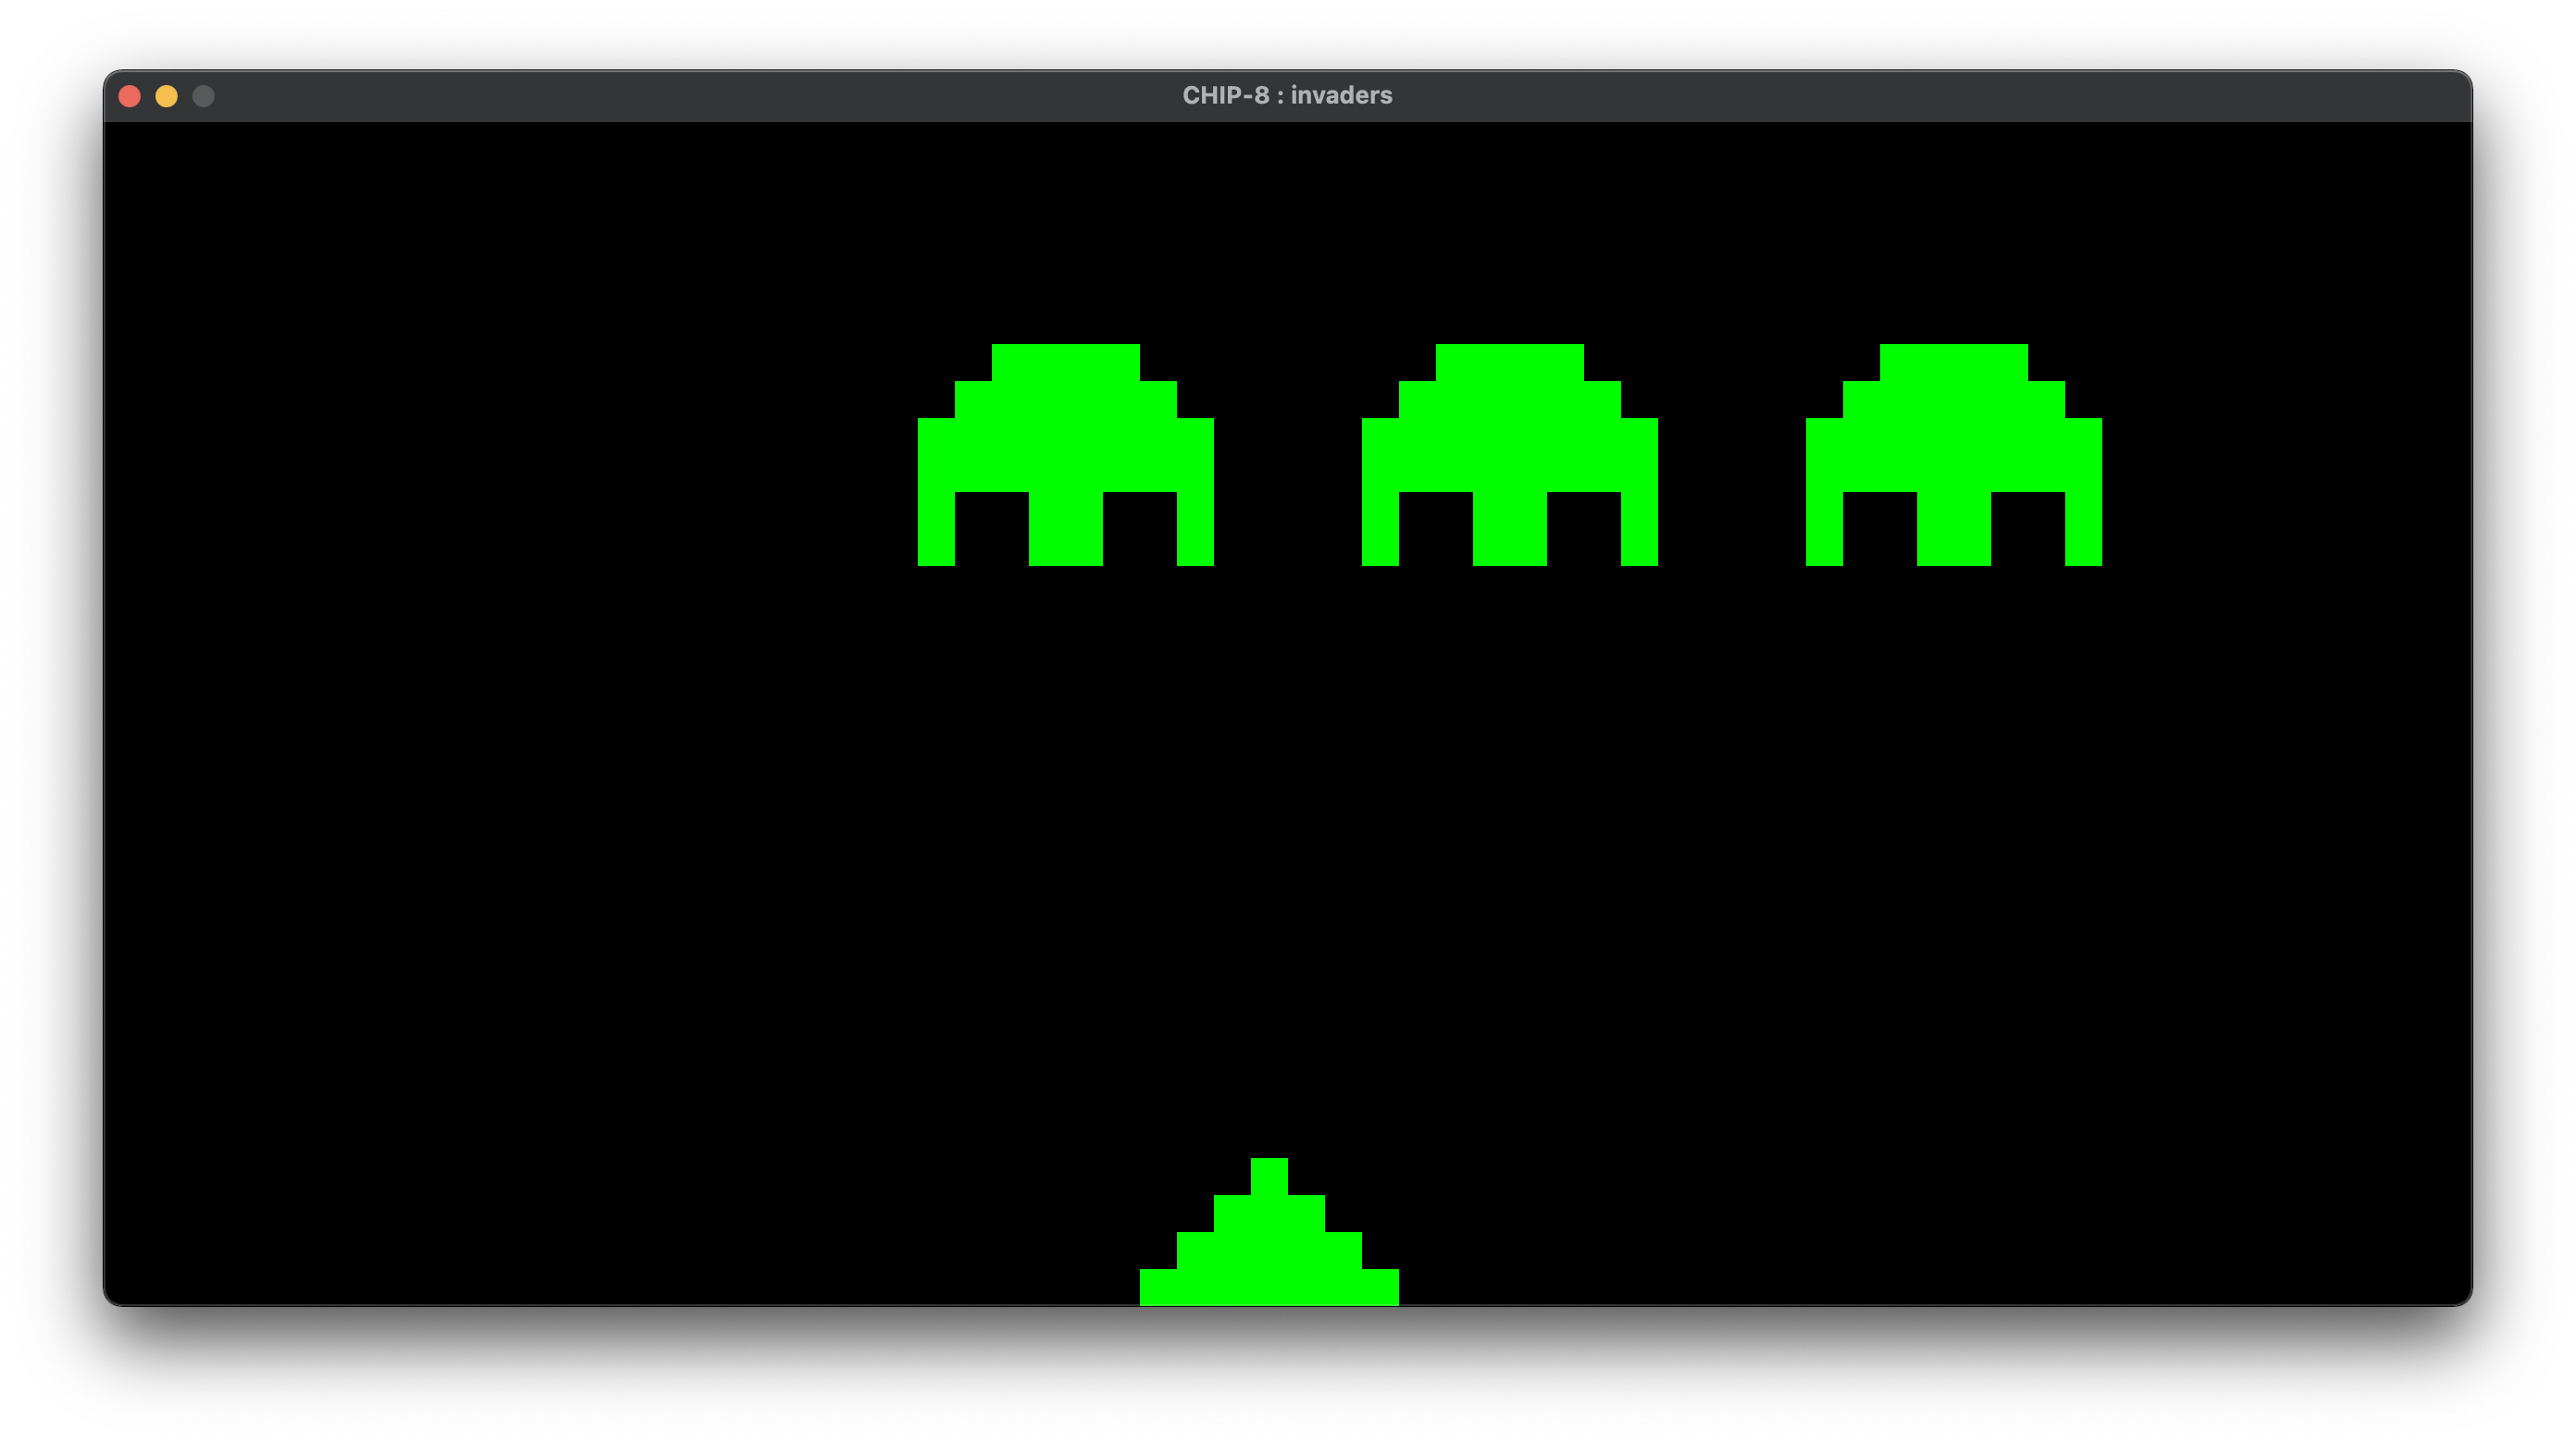Minimize the CHIP-8 invaders window
This screenshot has height=1443, width=2576.
(167, 96)
